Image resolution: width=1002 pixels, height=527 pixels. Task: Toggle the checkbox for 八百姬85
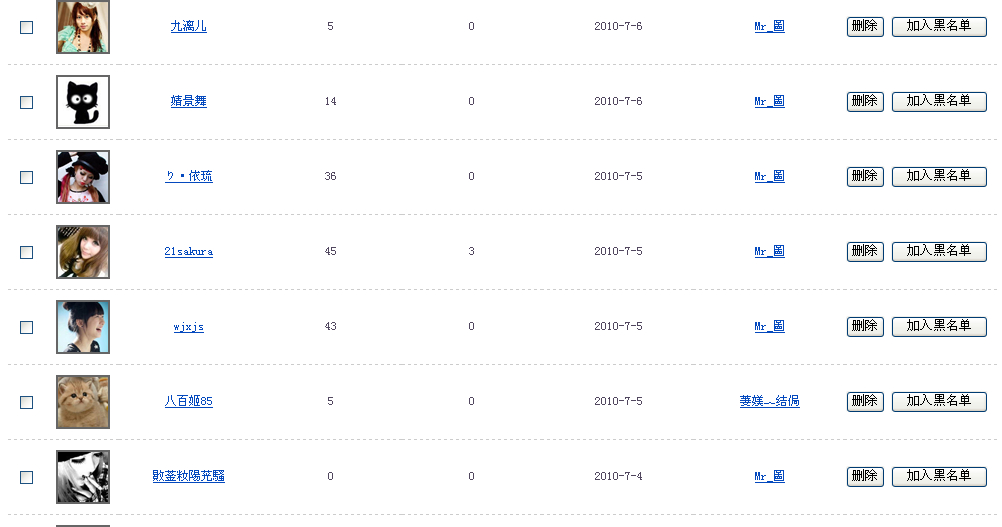27,403
